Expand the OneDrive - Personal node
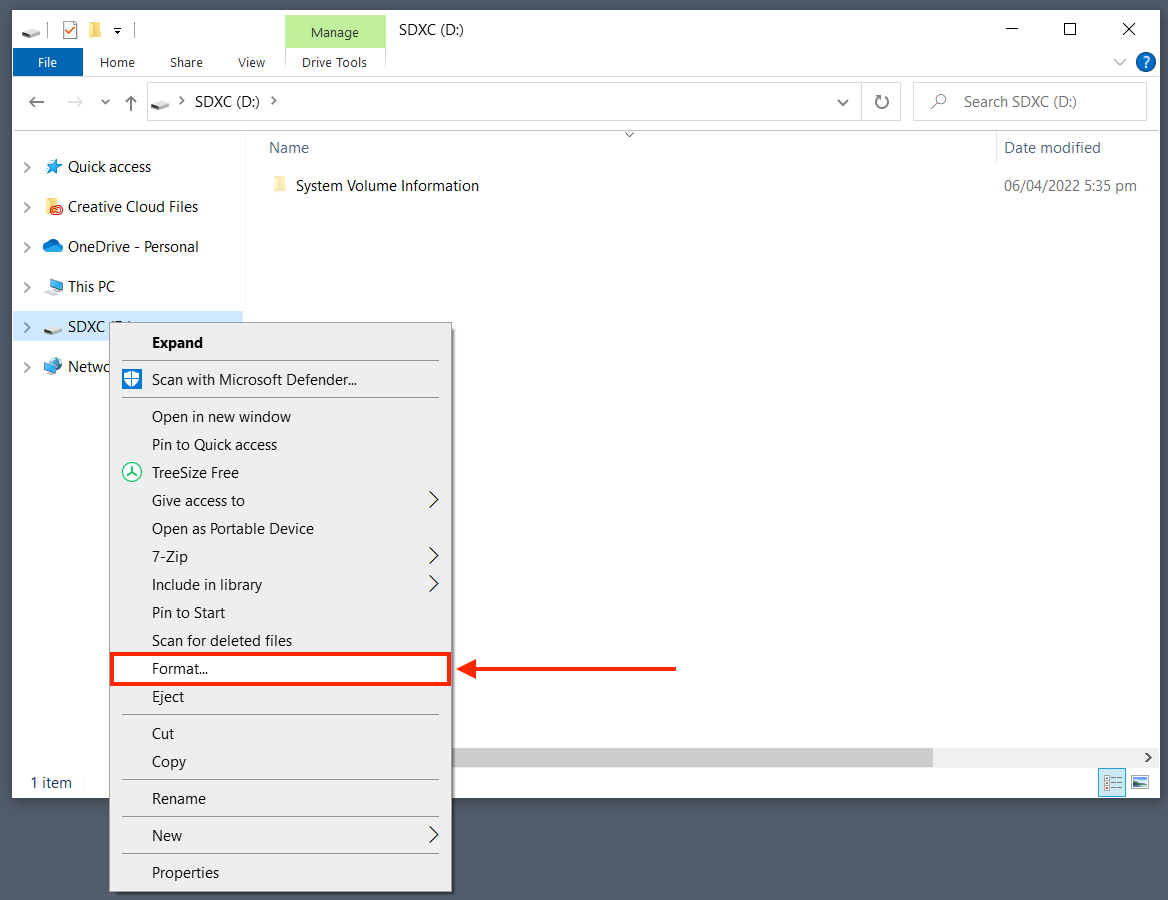The image size is (1168, 900). 28,247
